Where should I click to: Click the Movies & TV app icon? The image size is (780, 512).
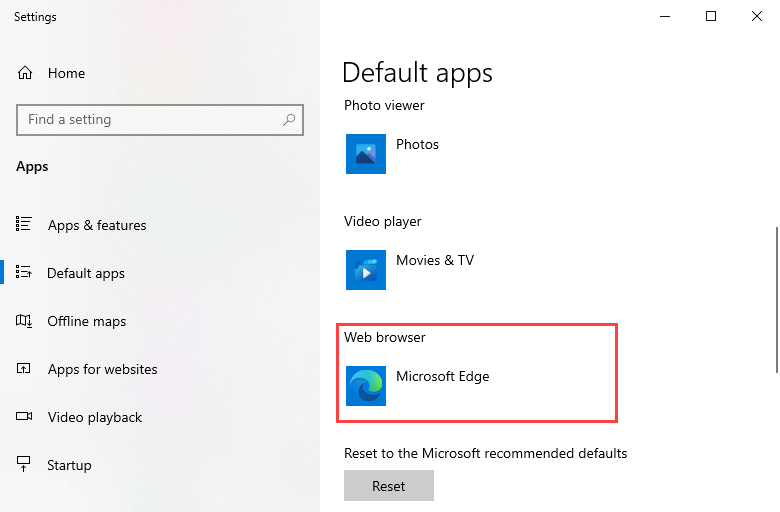coord(365,270)
